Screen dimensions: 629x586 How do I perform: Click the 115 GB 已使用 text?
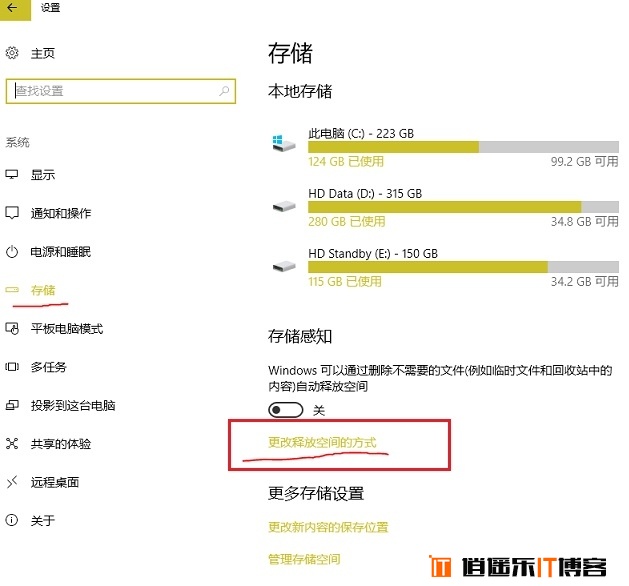click(345, 281)
